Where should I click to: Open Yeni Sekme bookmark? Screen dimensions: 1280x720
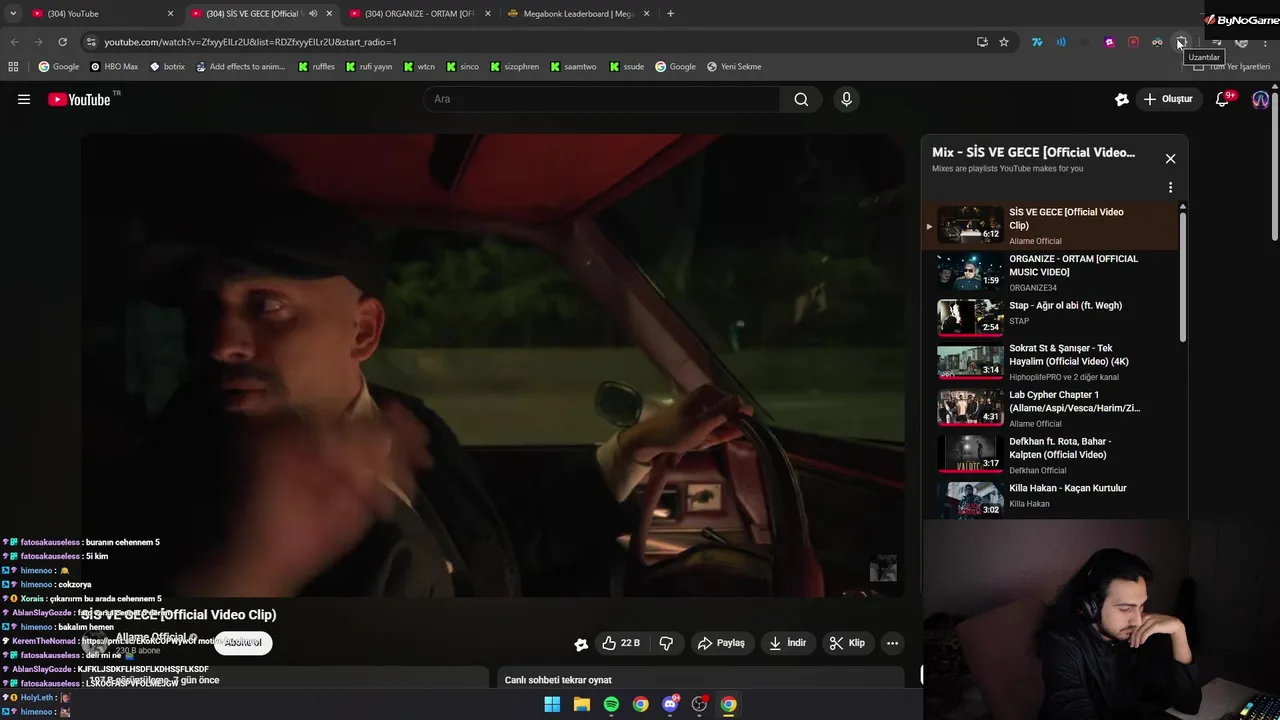click(734, 67)
